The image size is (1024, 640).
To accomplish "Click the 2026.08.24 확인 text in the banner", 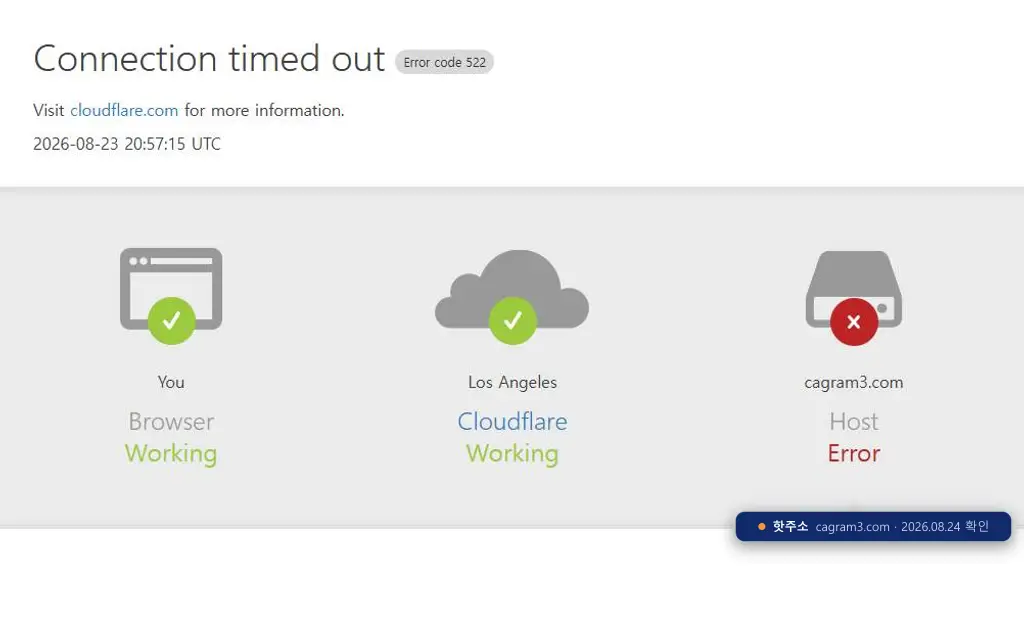I will tap(945, 526).
